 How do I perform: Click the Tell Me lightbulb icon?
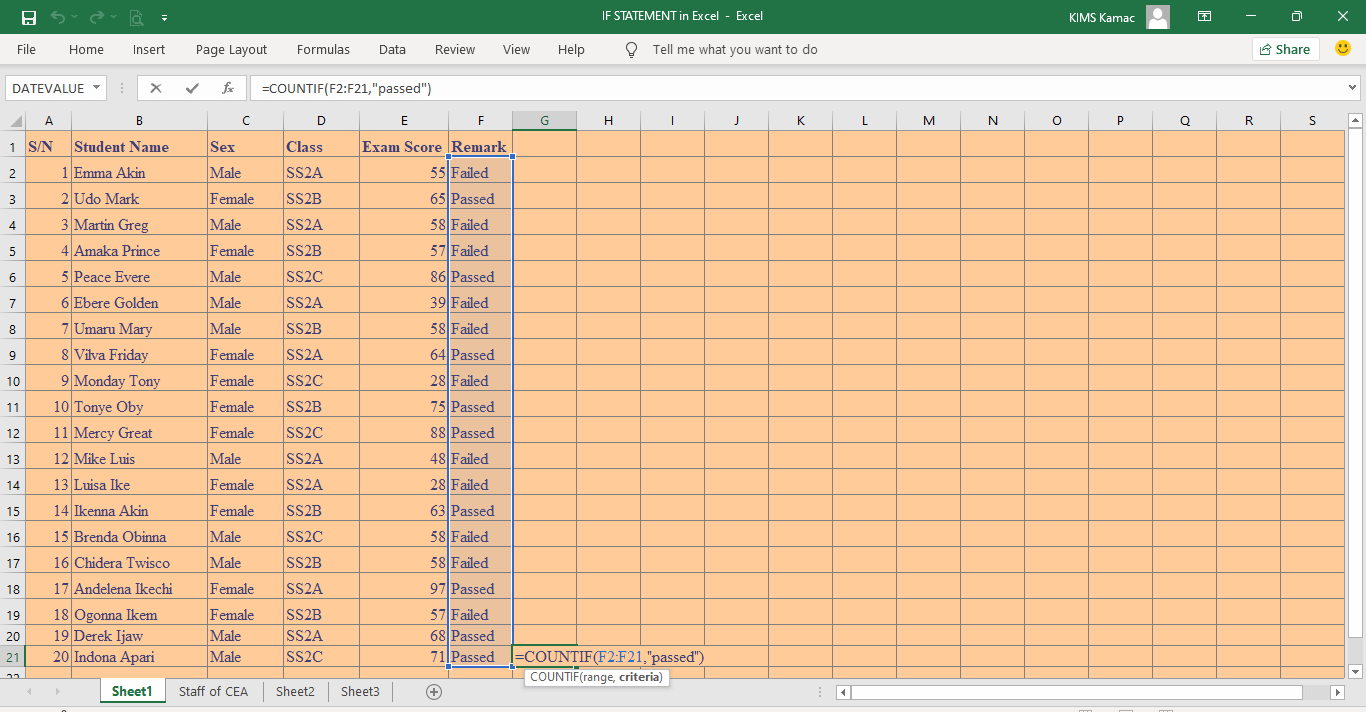pos(630,49)
